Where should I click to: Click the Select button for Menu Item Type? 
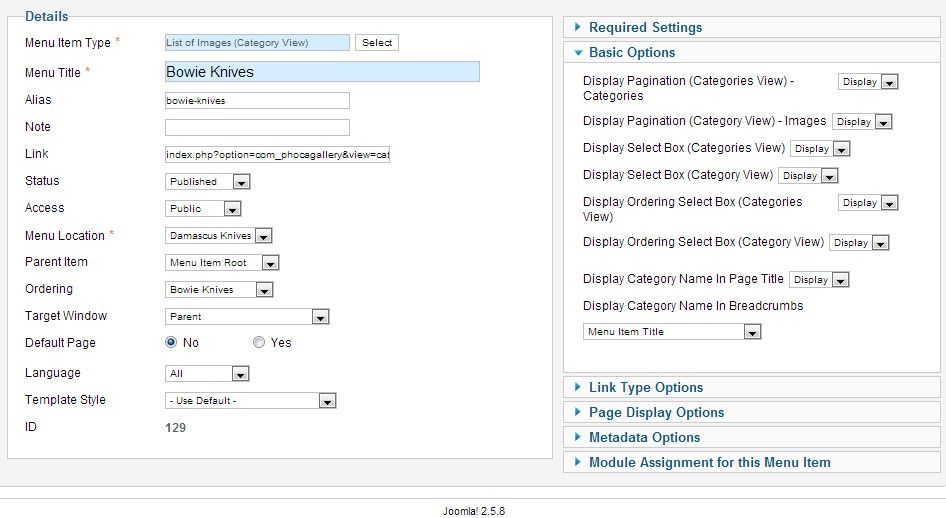377,43
